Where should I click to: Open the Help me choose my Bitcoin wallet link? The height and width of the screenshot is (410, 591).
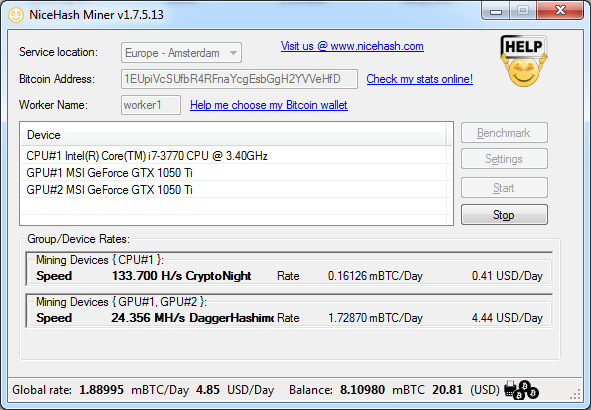coord(269,105)
